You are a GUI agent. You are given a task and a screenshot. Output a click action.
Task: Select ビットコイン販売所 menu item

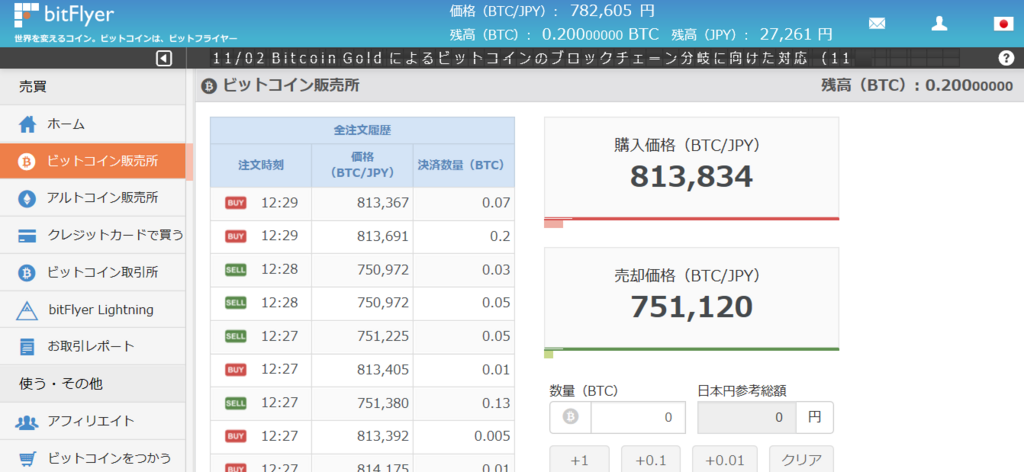click(93, 162)
